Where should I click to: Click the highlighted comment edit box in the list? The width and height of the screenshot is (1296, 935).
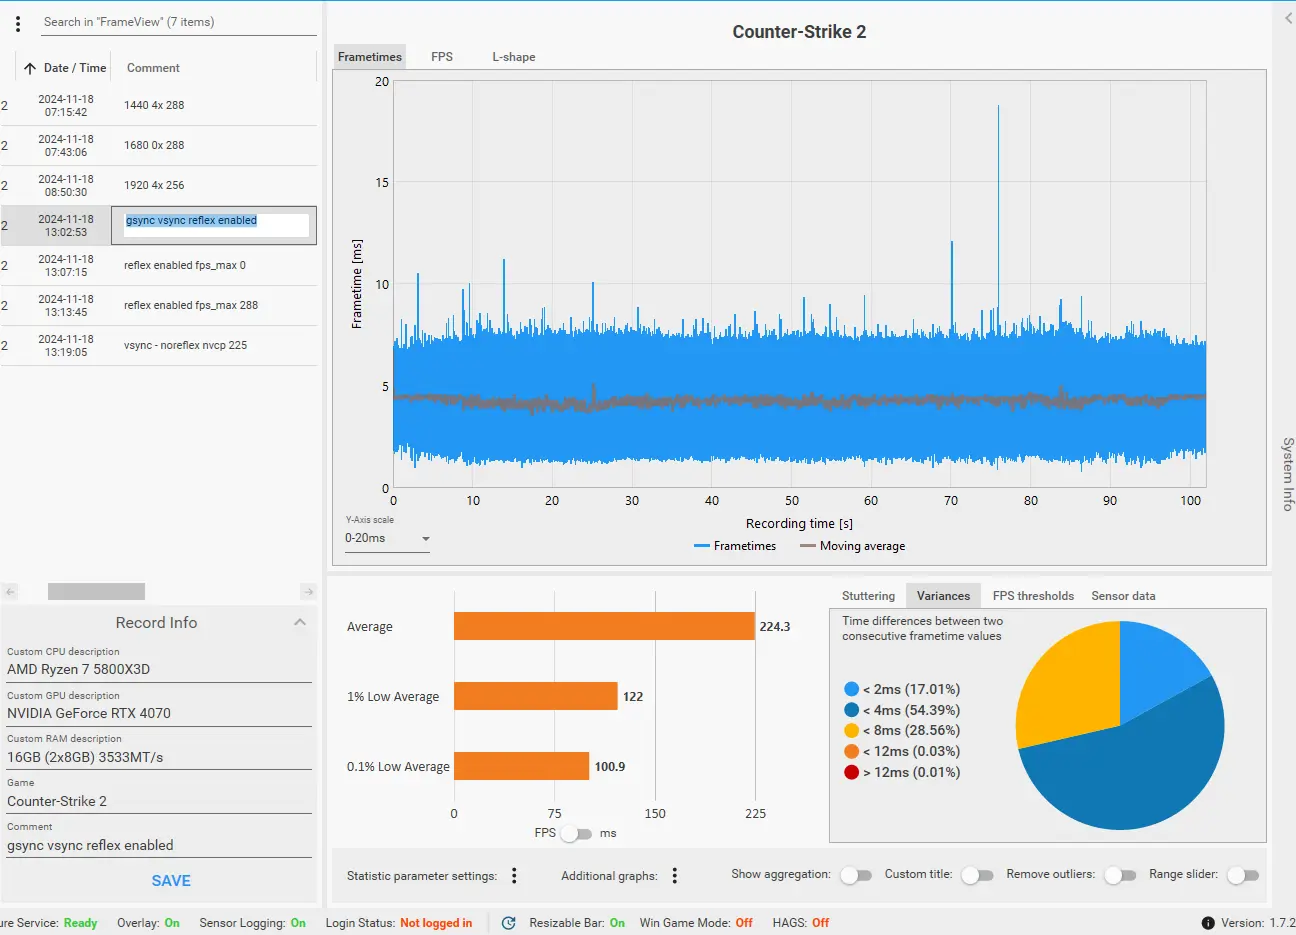(216, 225)
